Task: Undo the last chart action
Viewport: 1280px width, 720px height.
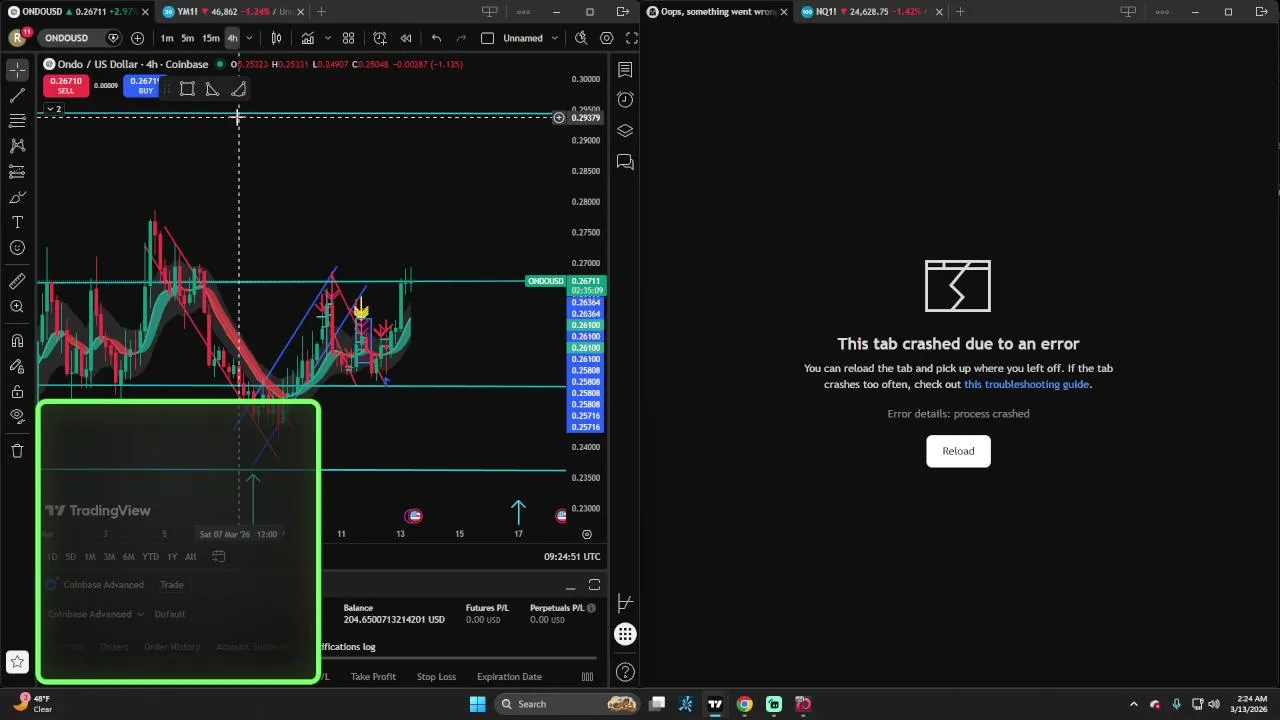Action: point(436,38)
